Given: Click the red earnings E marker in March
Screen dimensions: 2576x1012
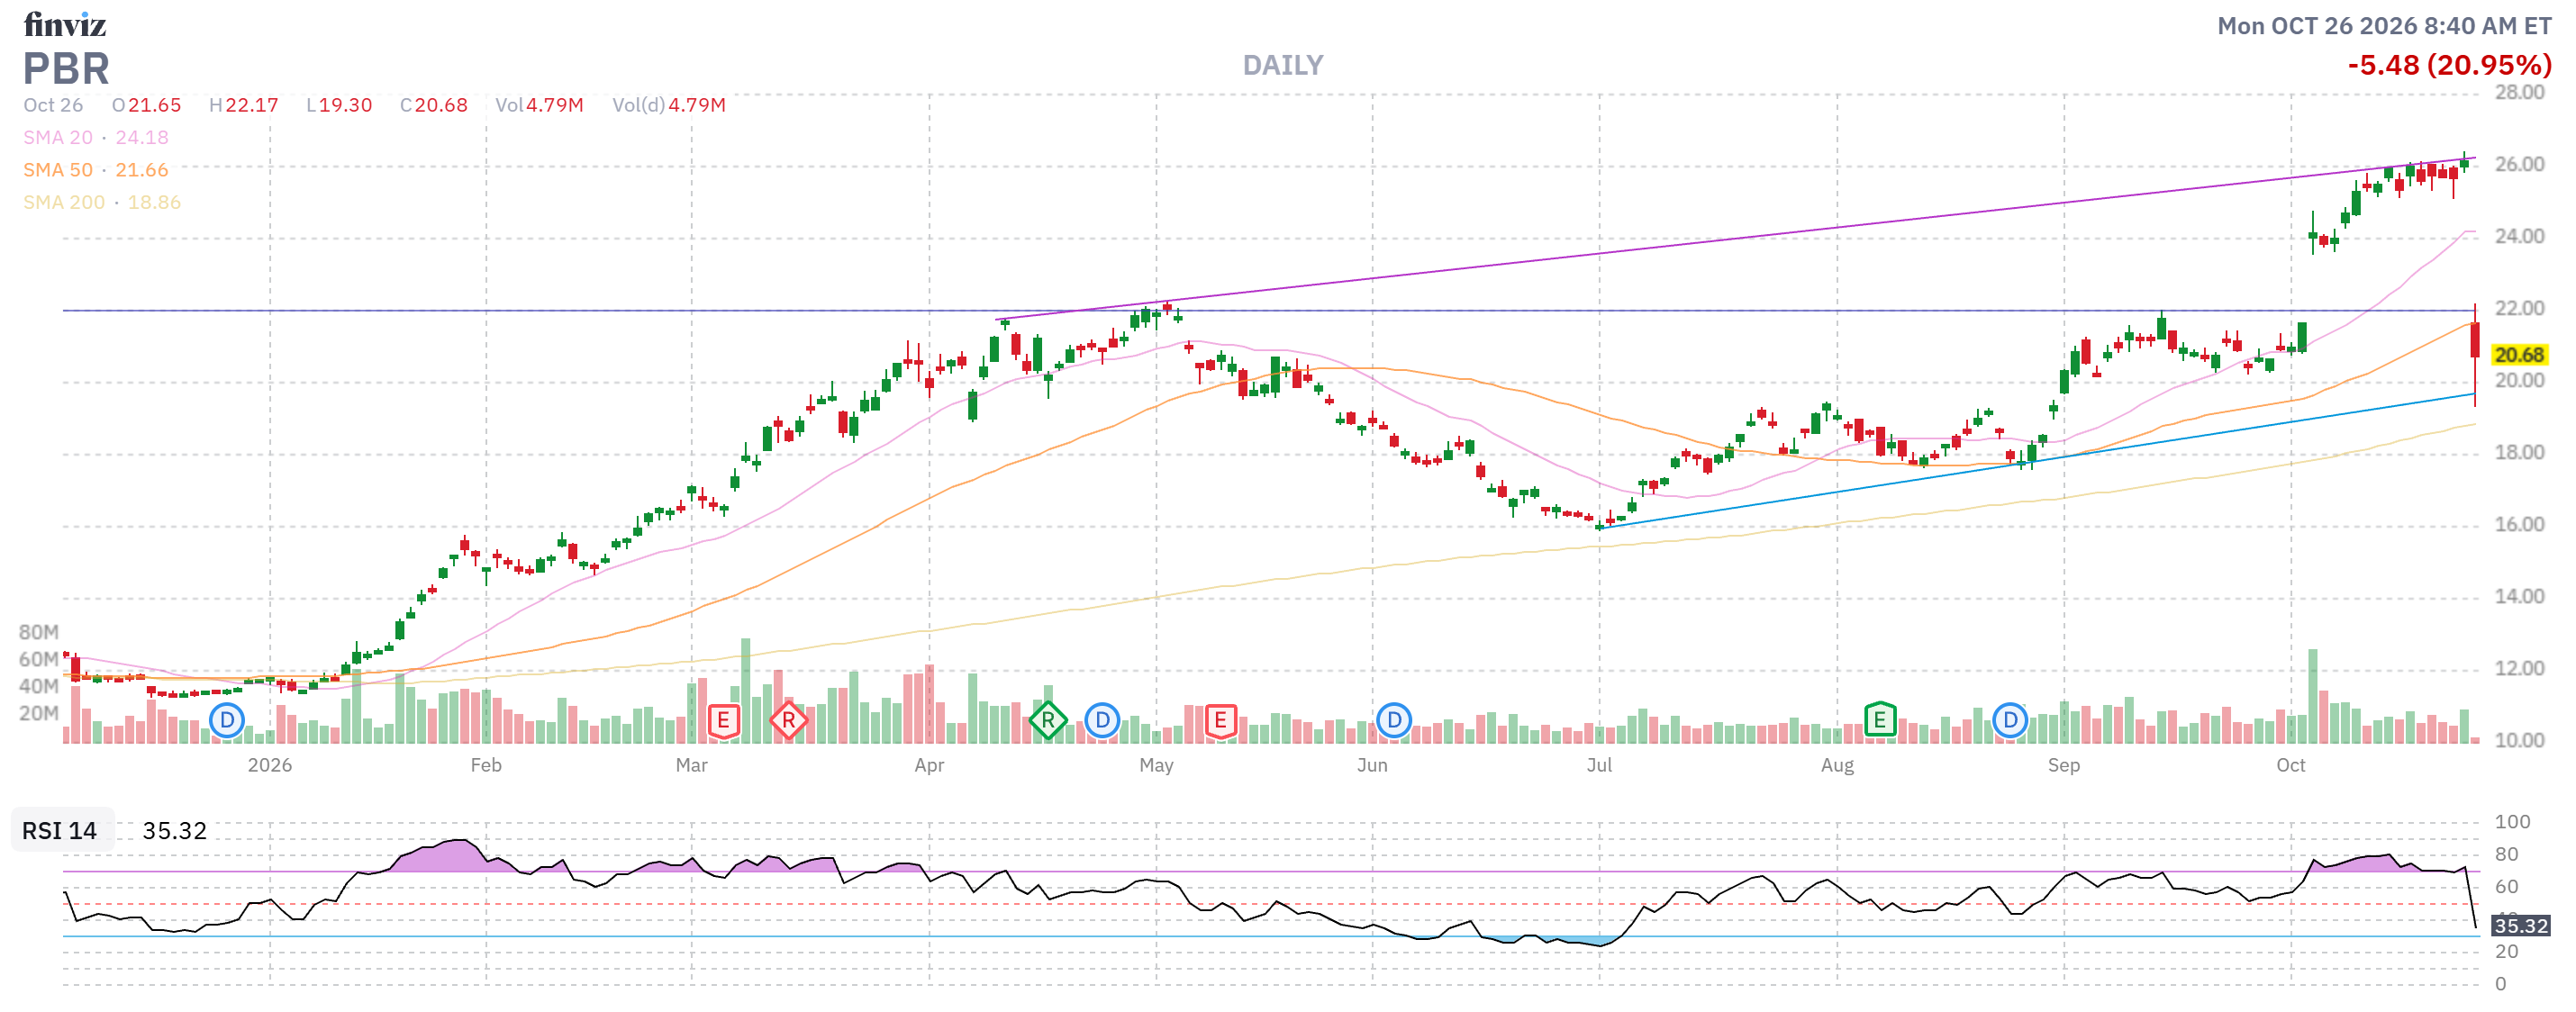Looking at the screenshot, I should pyautogui.click(x=723, y=720).
